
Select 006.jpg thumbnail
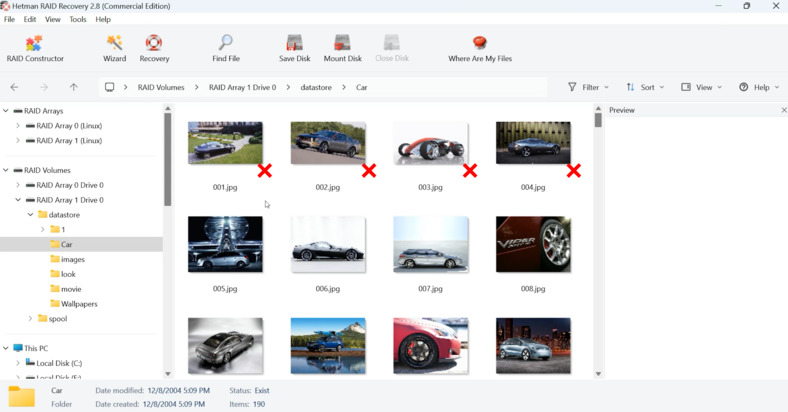point(328,244)
